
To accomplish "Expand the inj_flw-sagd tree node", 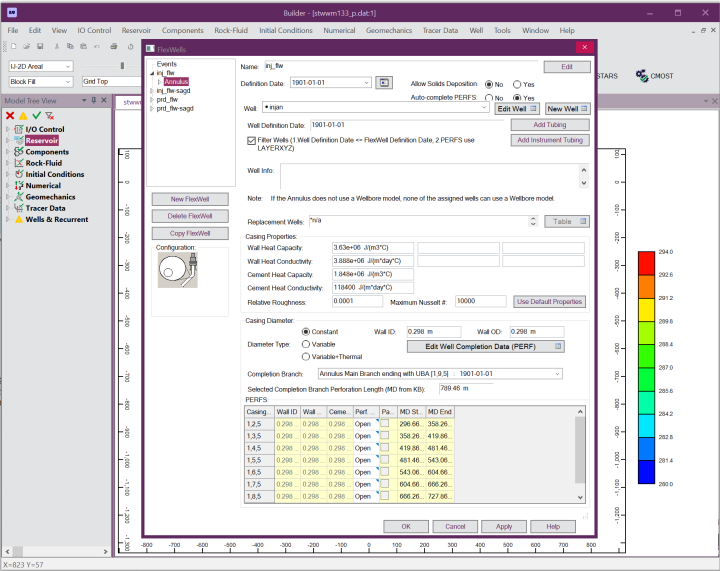I will point(152,91).
